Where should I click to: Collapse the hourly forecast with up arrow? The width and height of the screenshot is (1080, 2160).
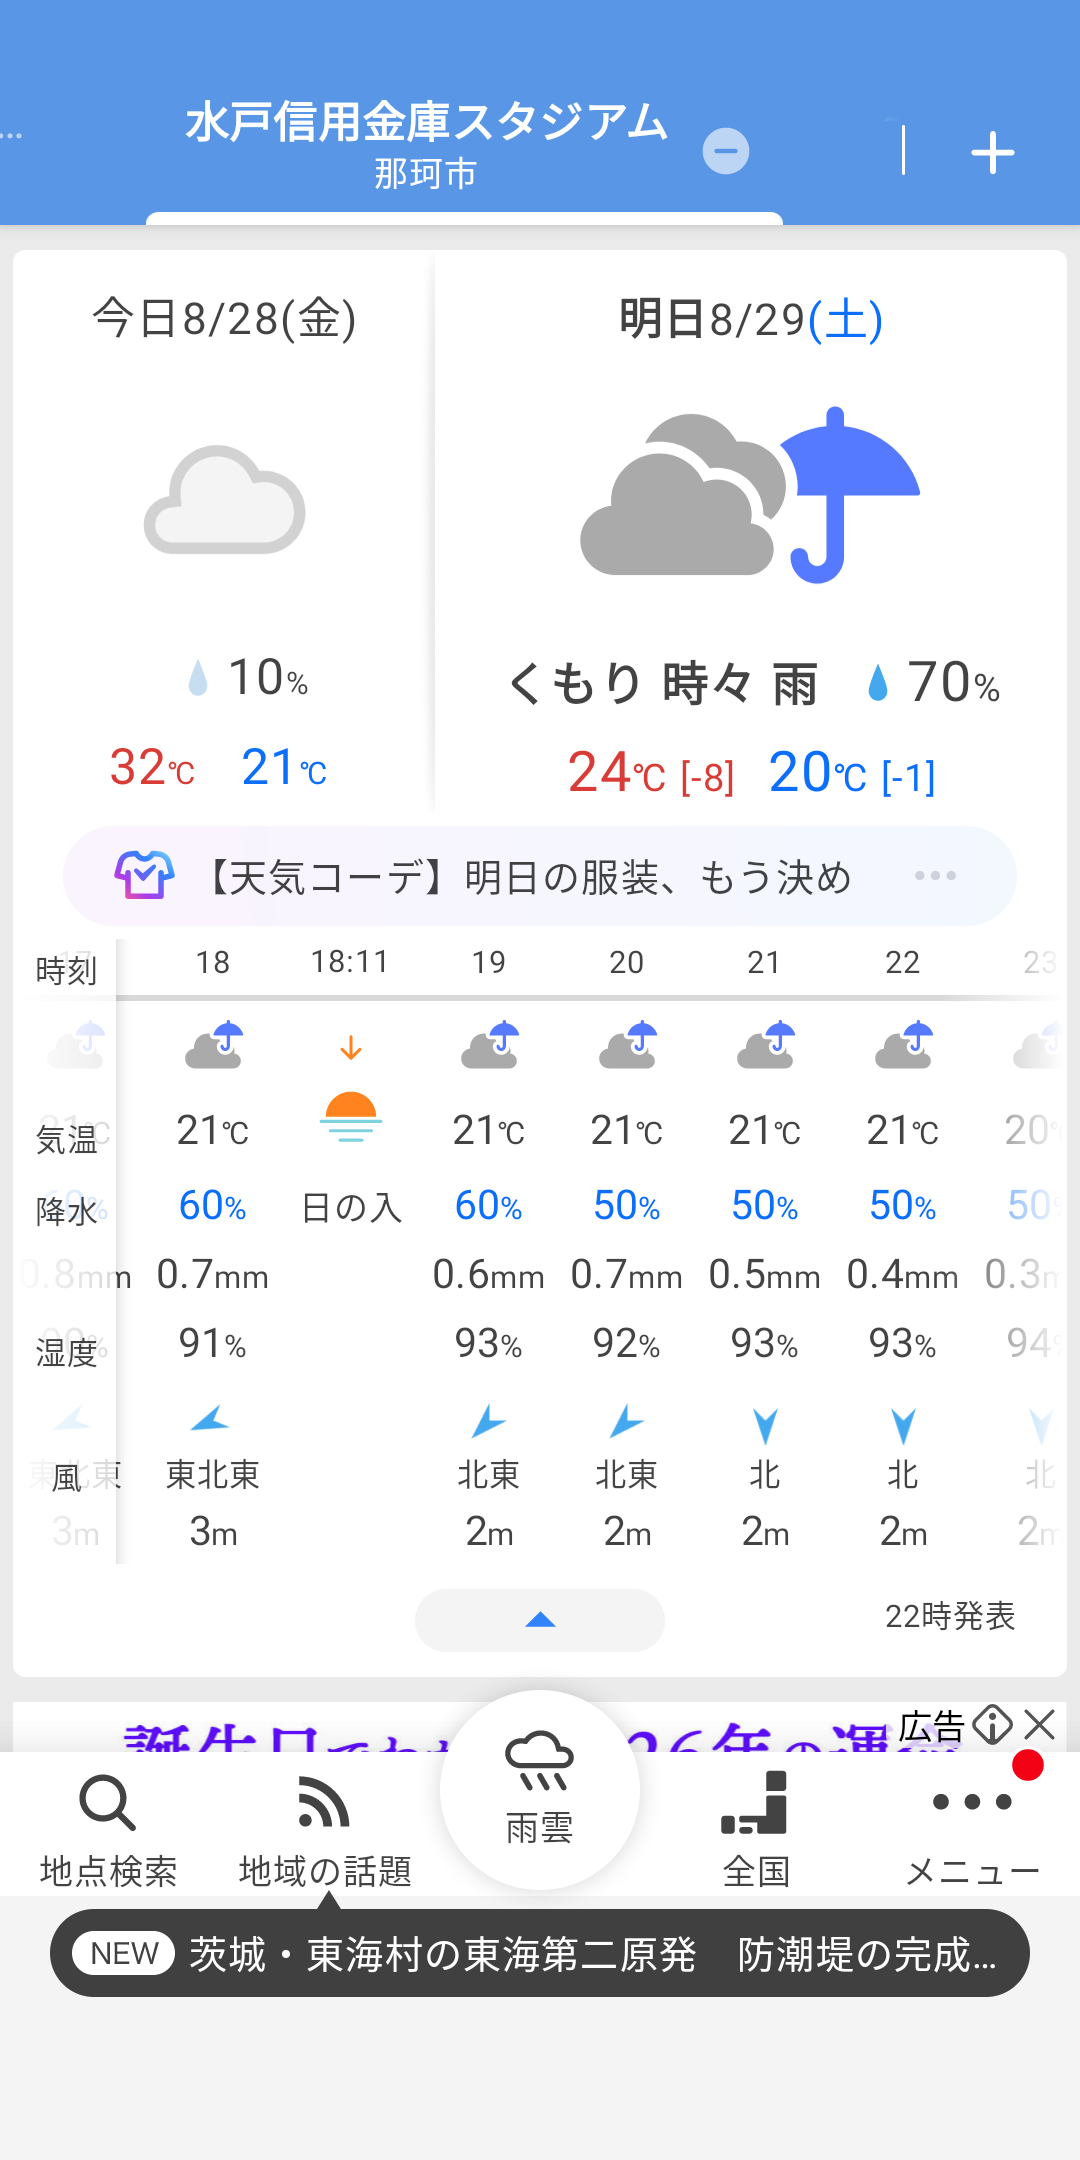pos(540,1620)
